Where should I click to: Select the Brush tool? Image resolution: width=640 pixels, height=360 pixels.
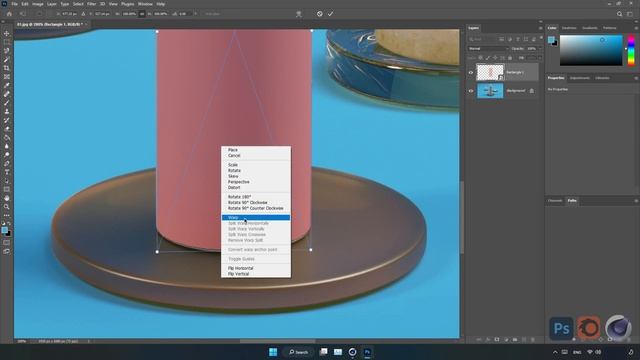[x=7, y=102]
